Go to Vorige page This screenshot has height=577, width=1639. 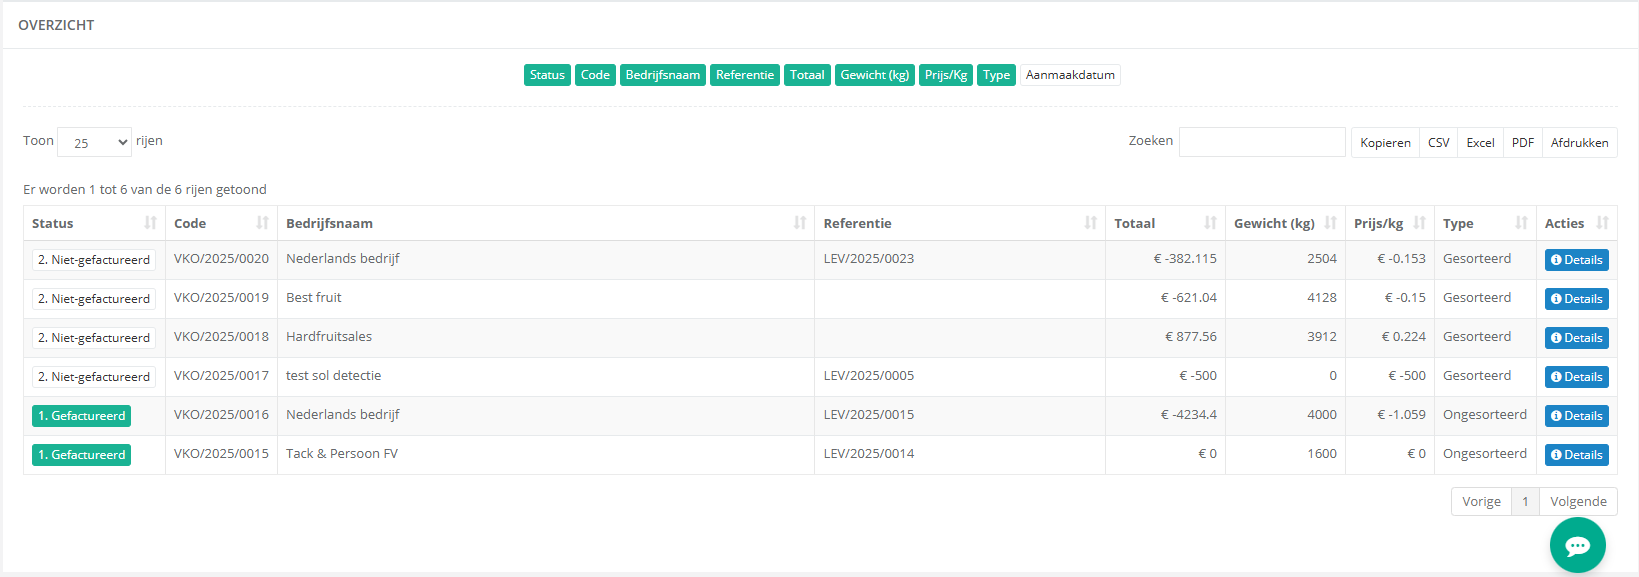1481,502
